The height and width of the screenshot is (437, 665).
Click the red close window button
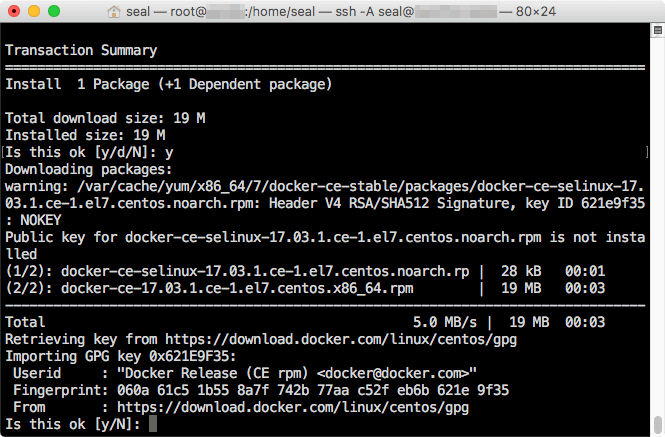tap(14, 12)
